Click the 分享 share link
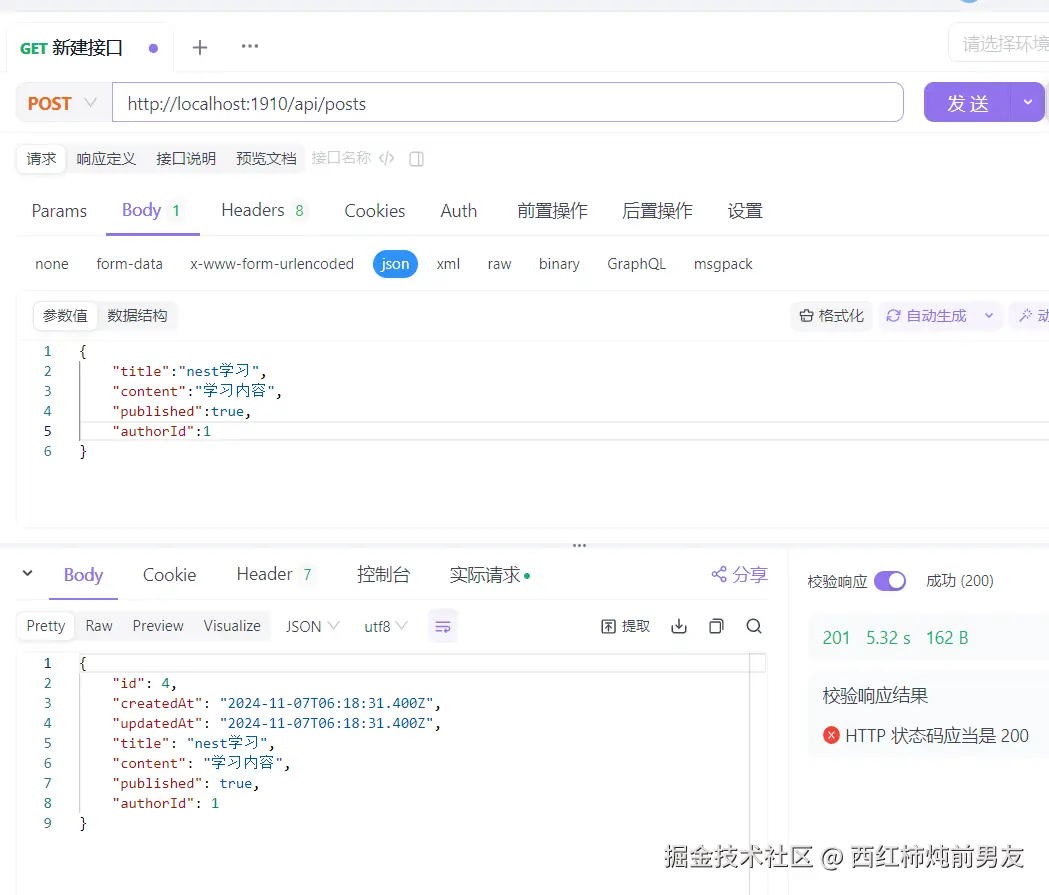This screenshot has height=895, width=1049. [x=739, y=575]
